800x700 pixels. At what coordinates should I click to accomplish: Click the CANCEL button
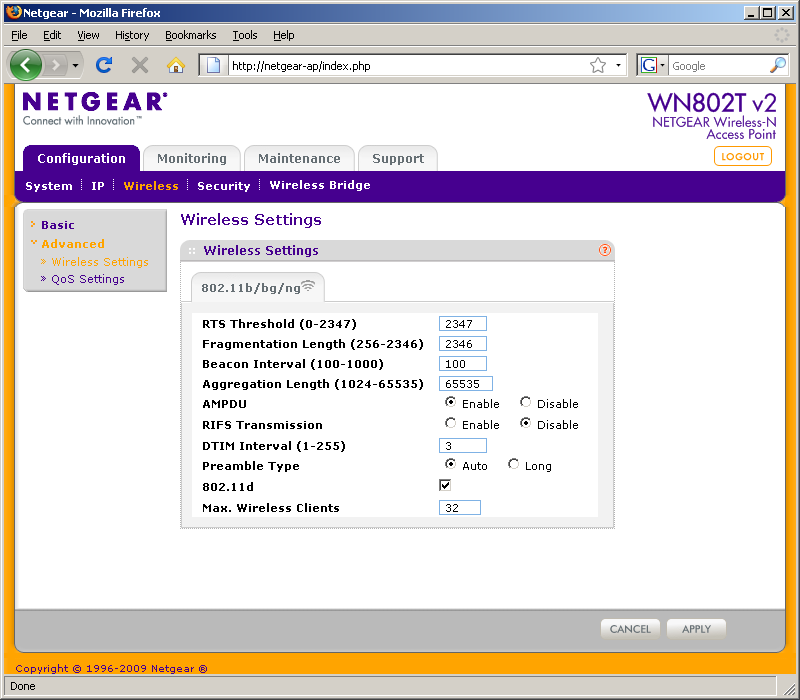[x=630, y=629]
